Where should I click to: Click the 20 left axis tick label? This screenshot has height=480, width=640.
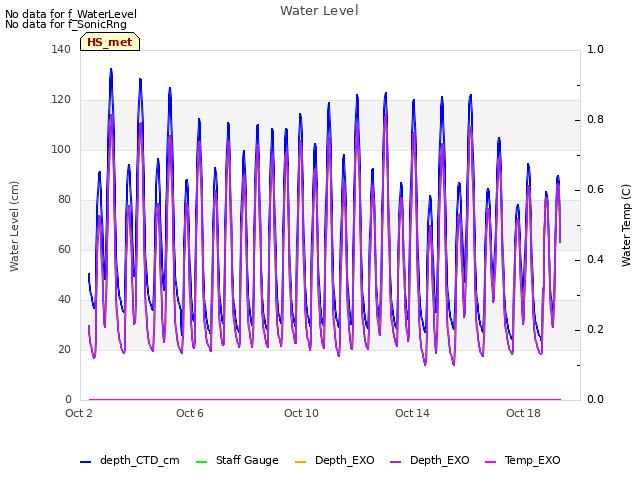click(64, 349)
